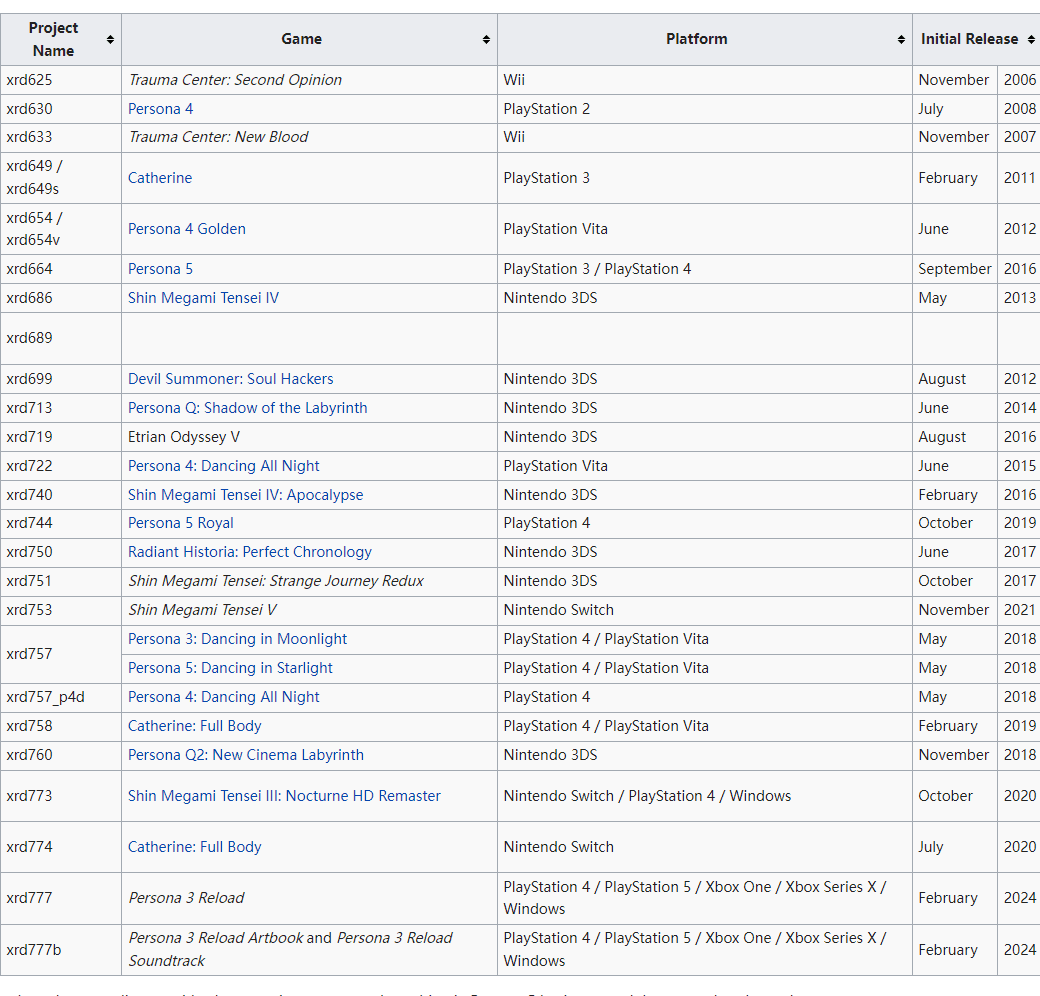1040x996 pixels.
Task: Click the July month cell in xrd630 row
Action: click(954, 109)
